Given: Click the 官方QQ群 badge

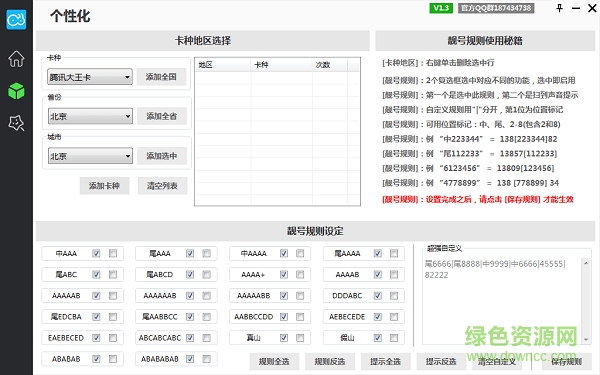Looking at the screenshot, I should click(496, 8).
